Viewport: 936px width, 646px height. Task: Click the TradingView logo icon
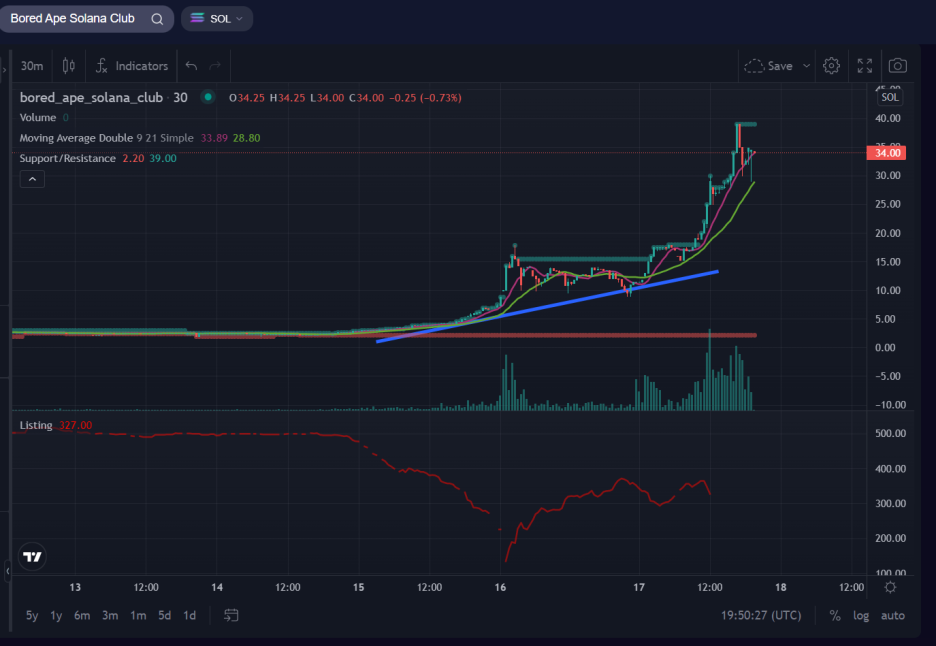[32, 556]
